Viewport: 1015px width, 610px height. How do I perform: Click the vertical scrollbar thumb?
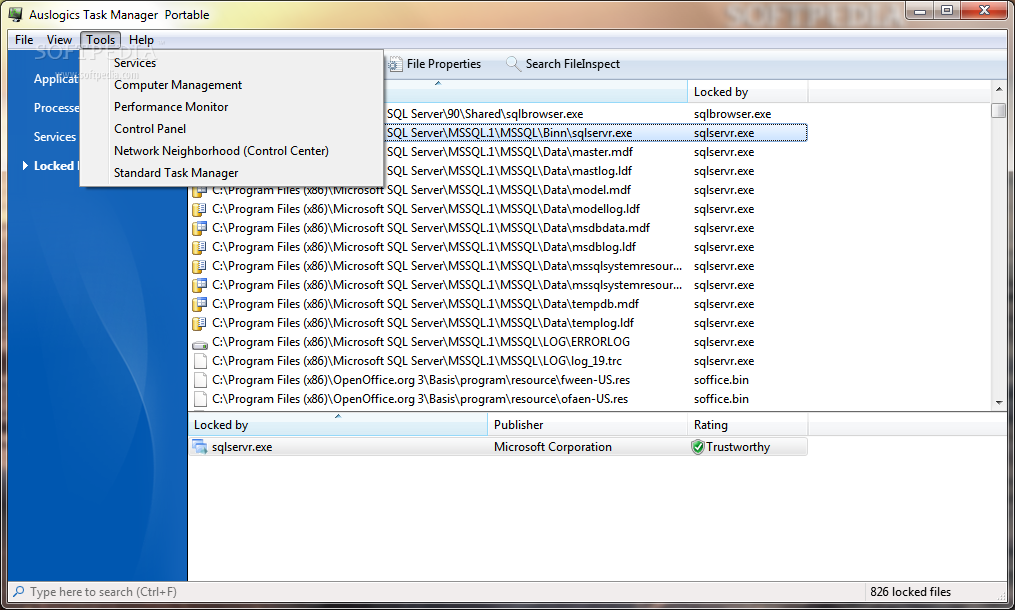coord(999,111)
